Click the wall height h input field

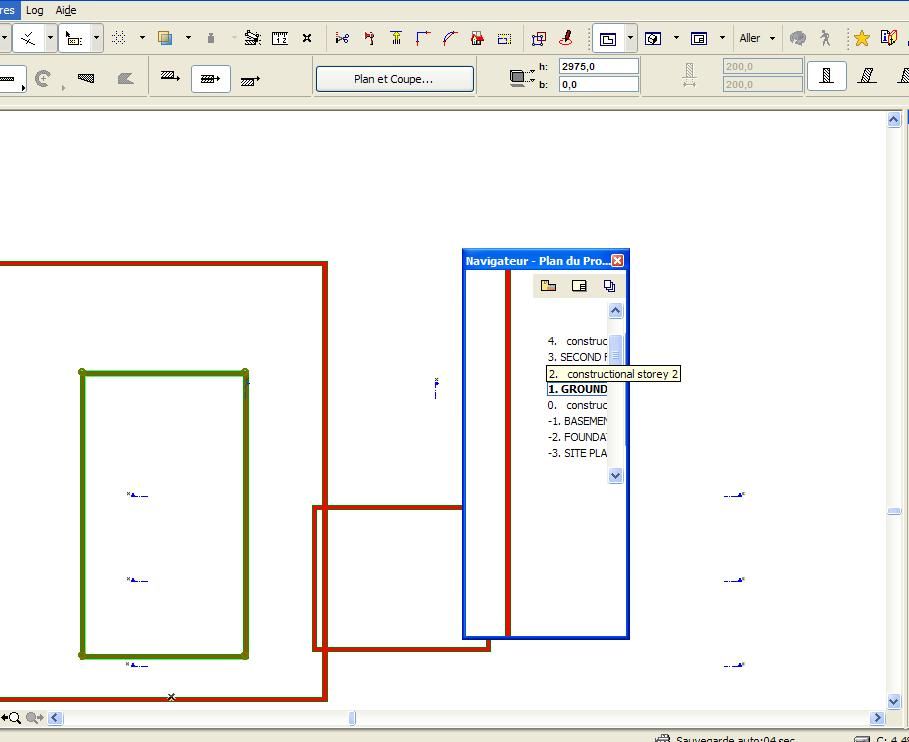click(598, 67)
